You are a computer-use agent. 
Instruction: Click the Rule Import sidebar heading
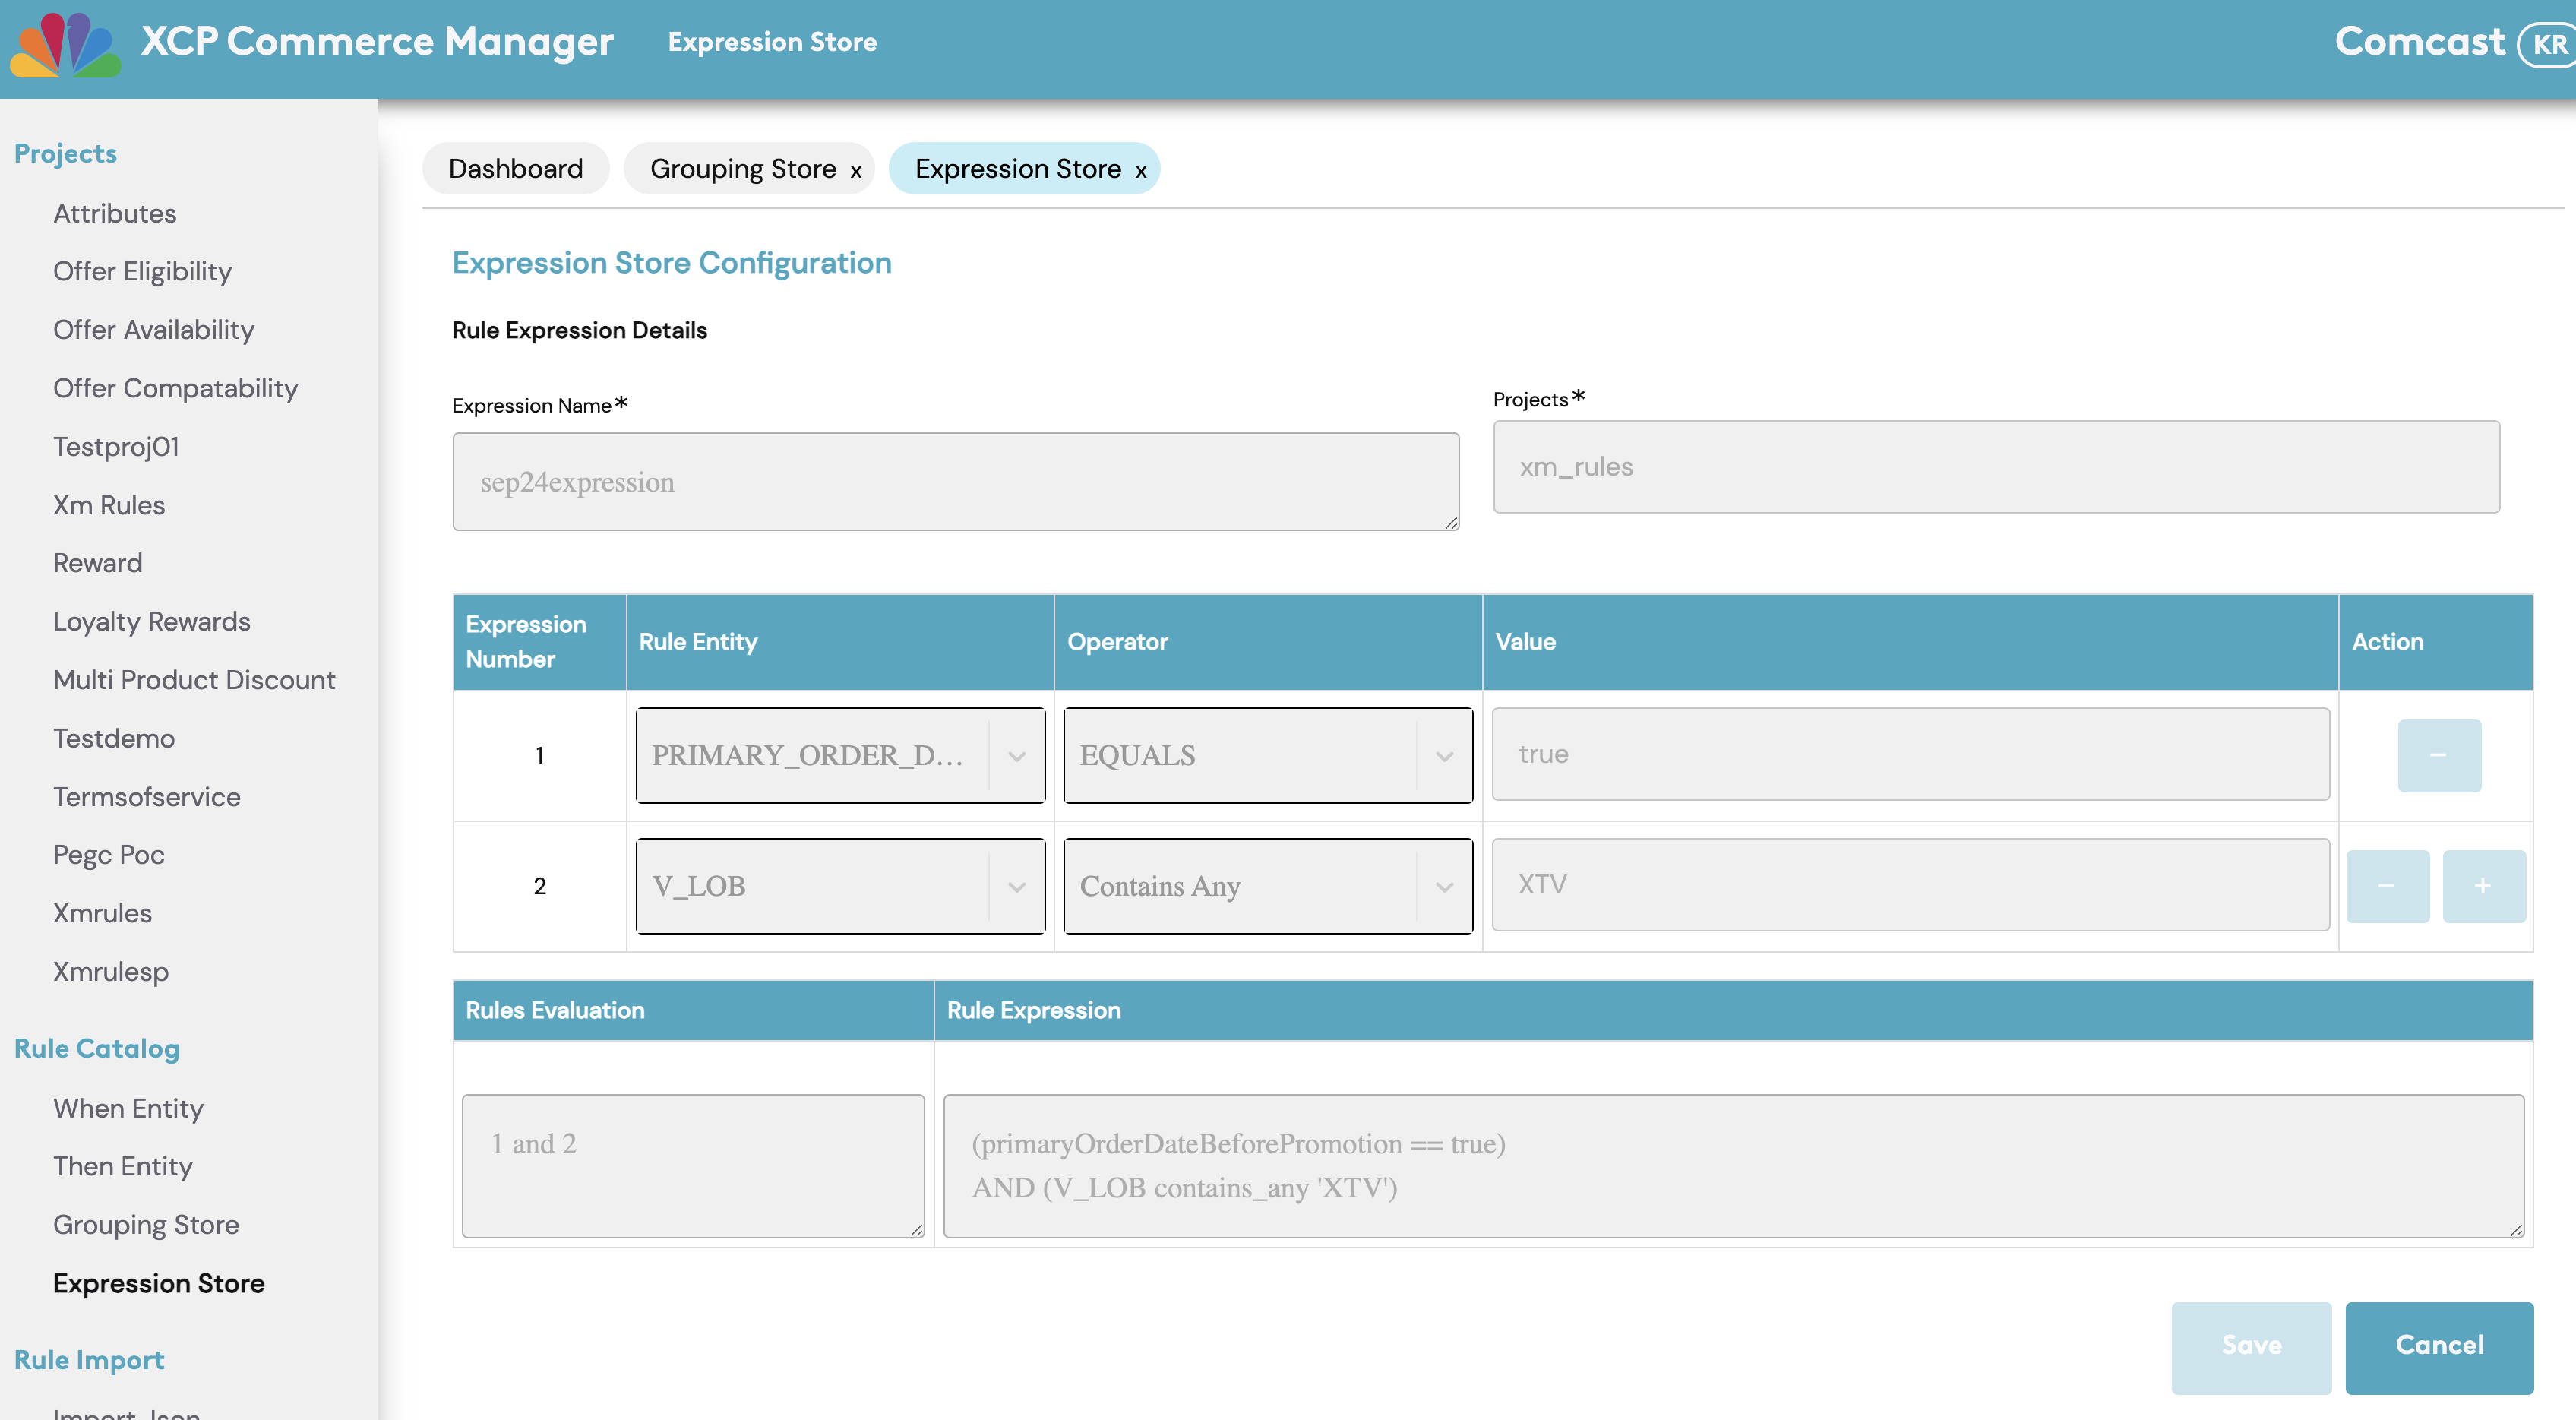(x=89, y=1360)
